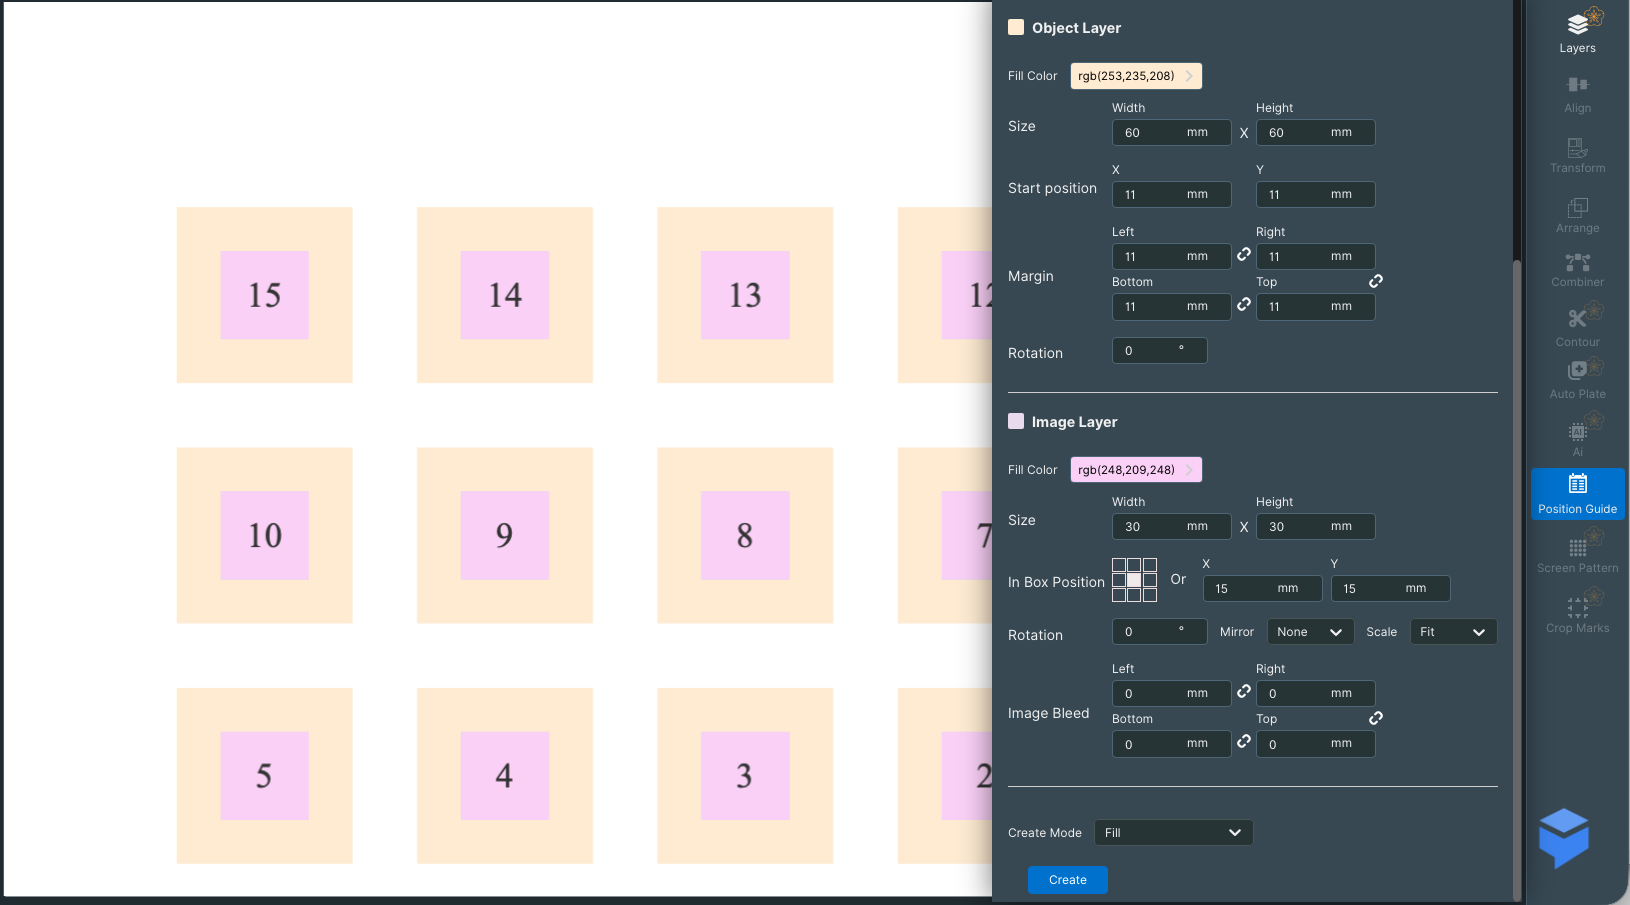Select the Crop Marks tool
1630x905 pixels.
(x=1577, y=614)
